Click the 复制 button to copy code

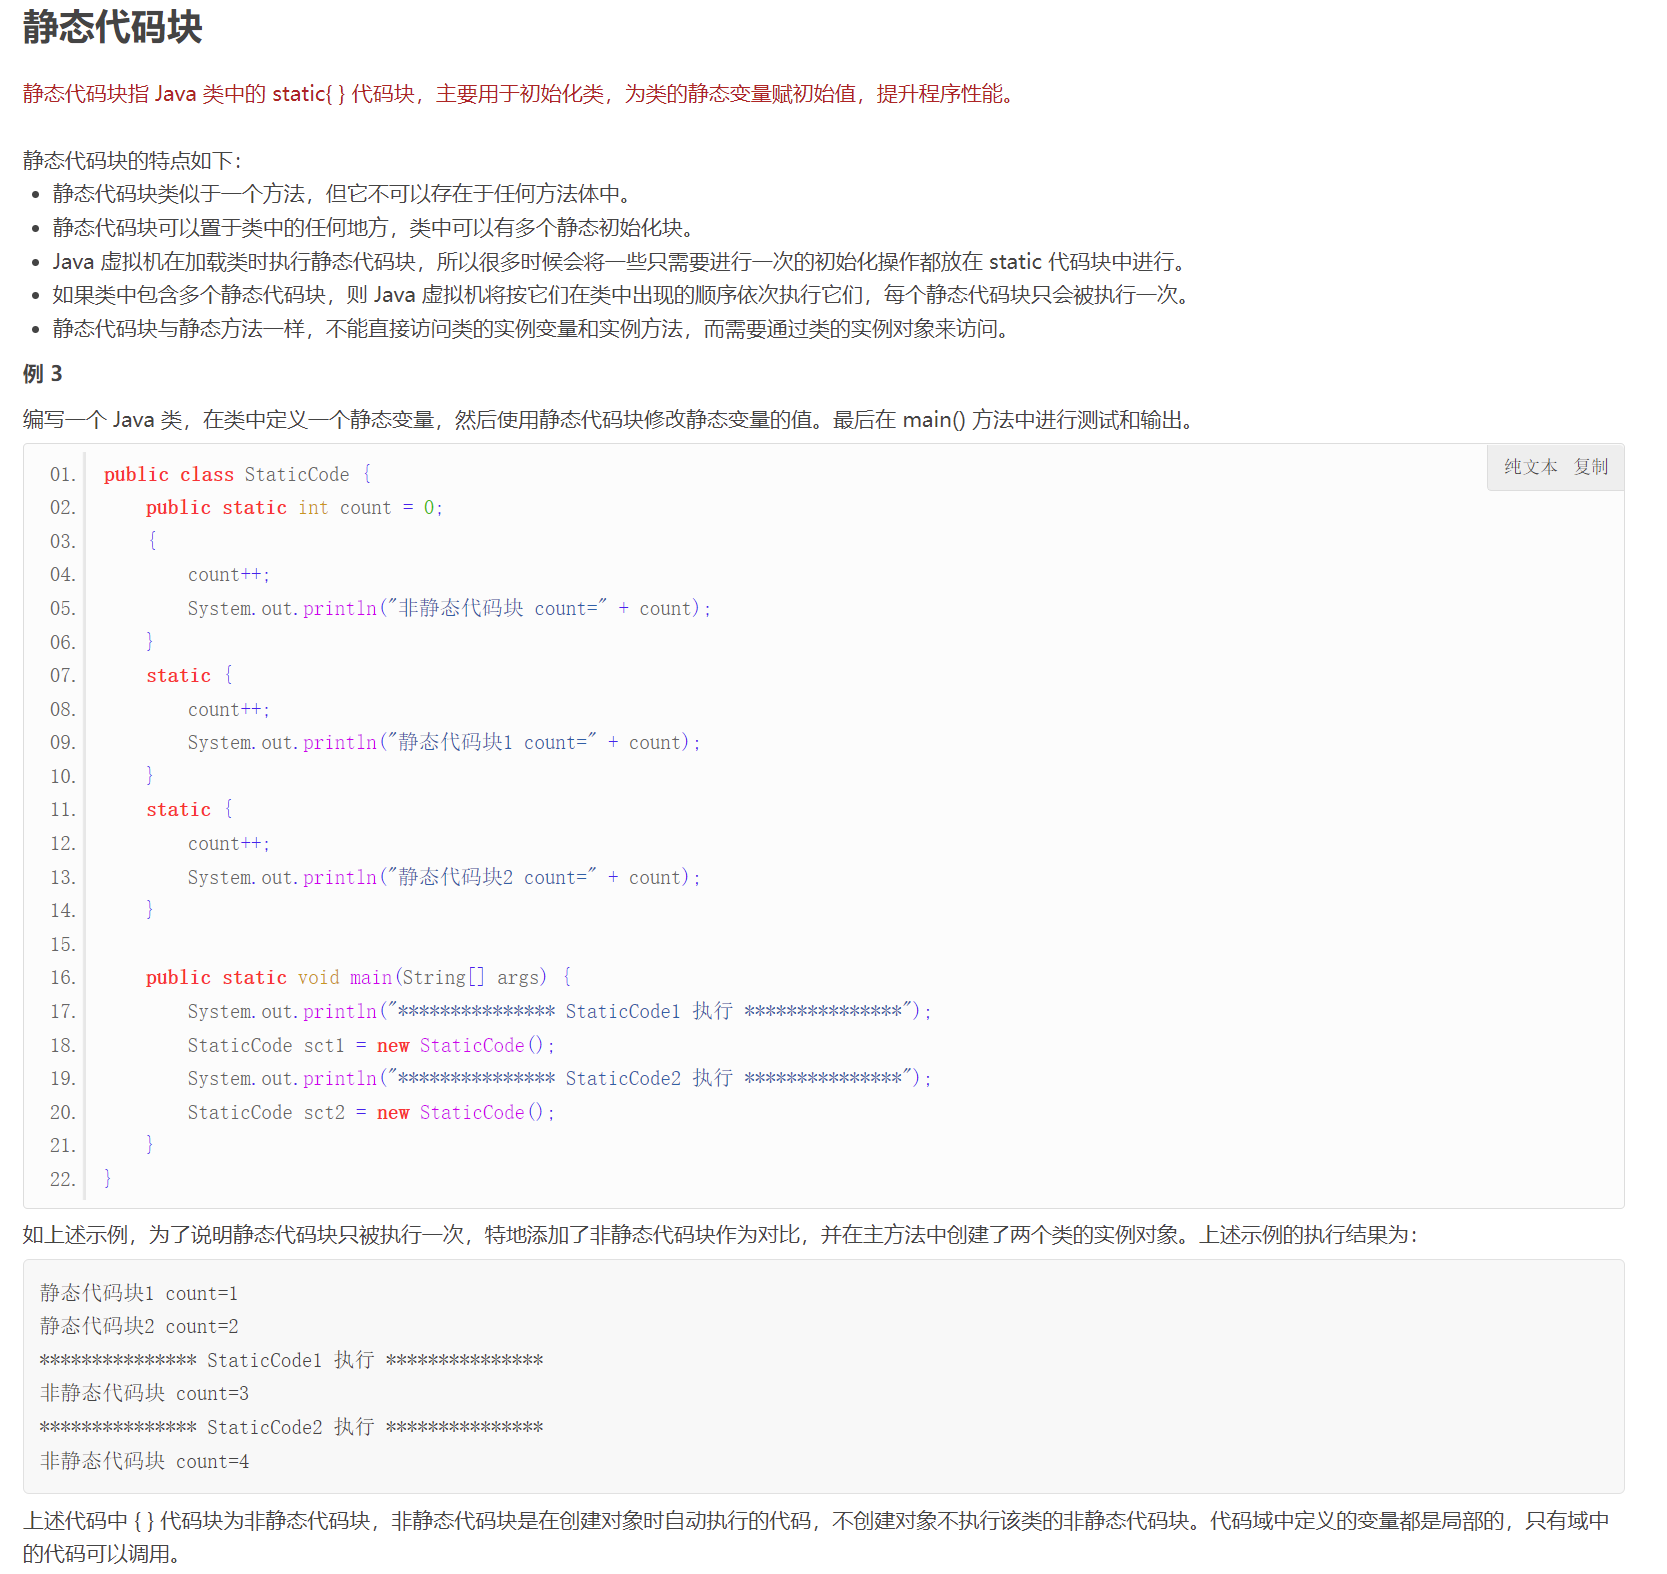tap(1591, 467)
